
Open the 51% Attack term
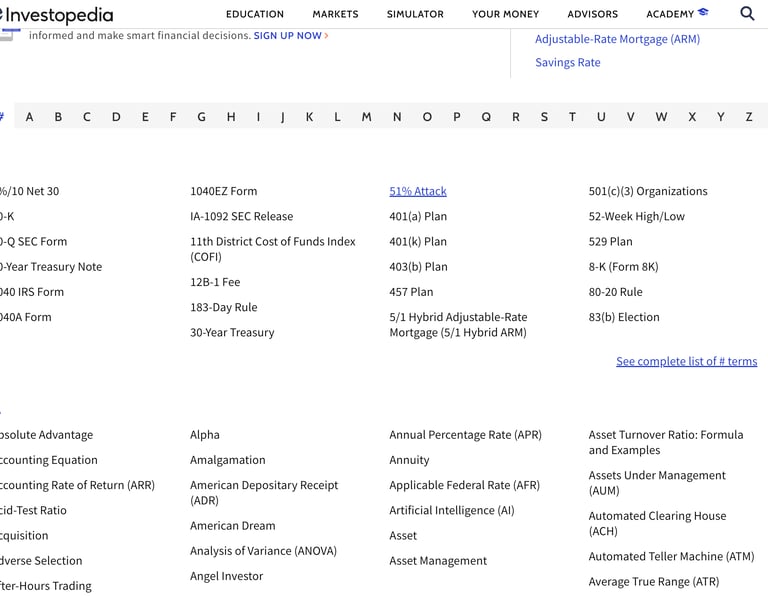point(418,191)
